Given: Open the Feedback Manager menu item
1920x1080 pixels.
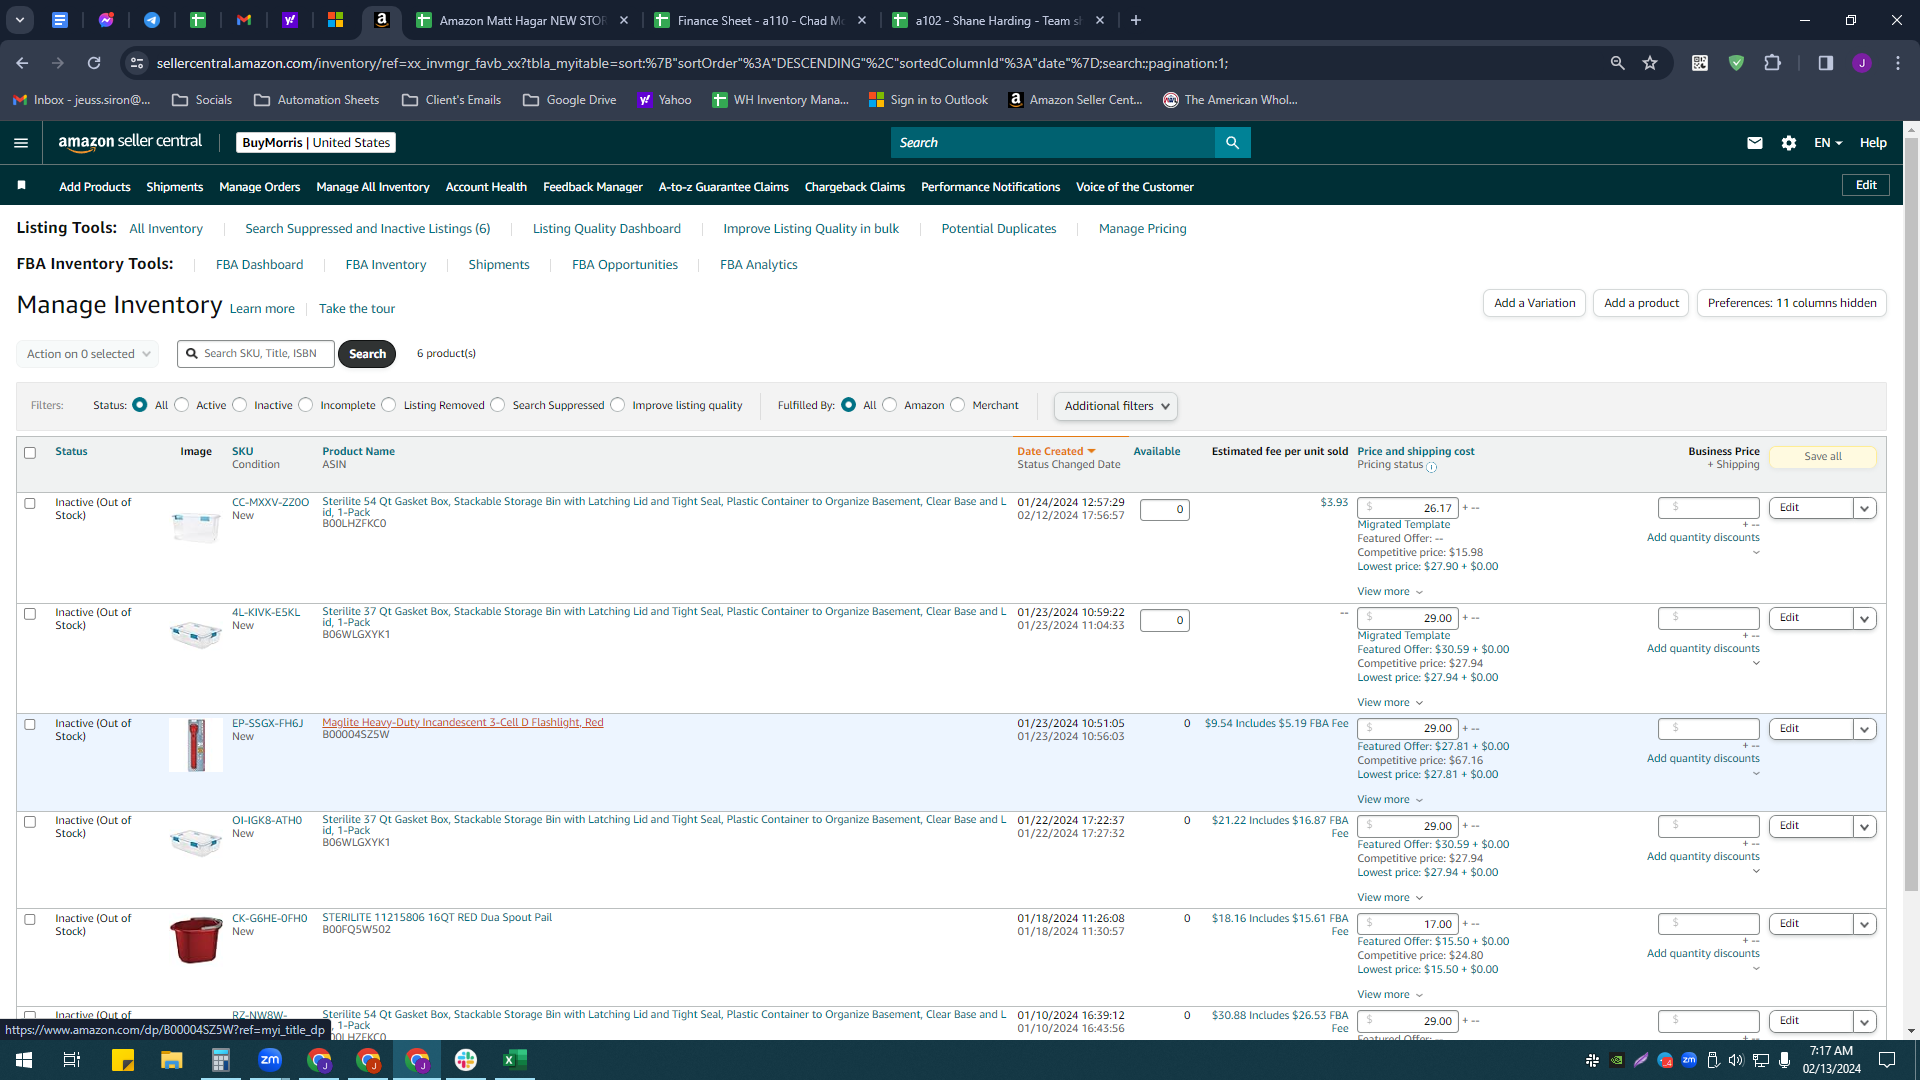Looking at the screenshot, I should [x=593, y=187].
